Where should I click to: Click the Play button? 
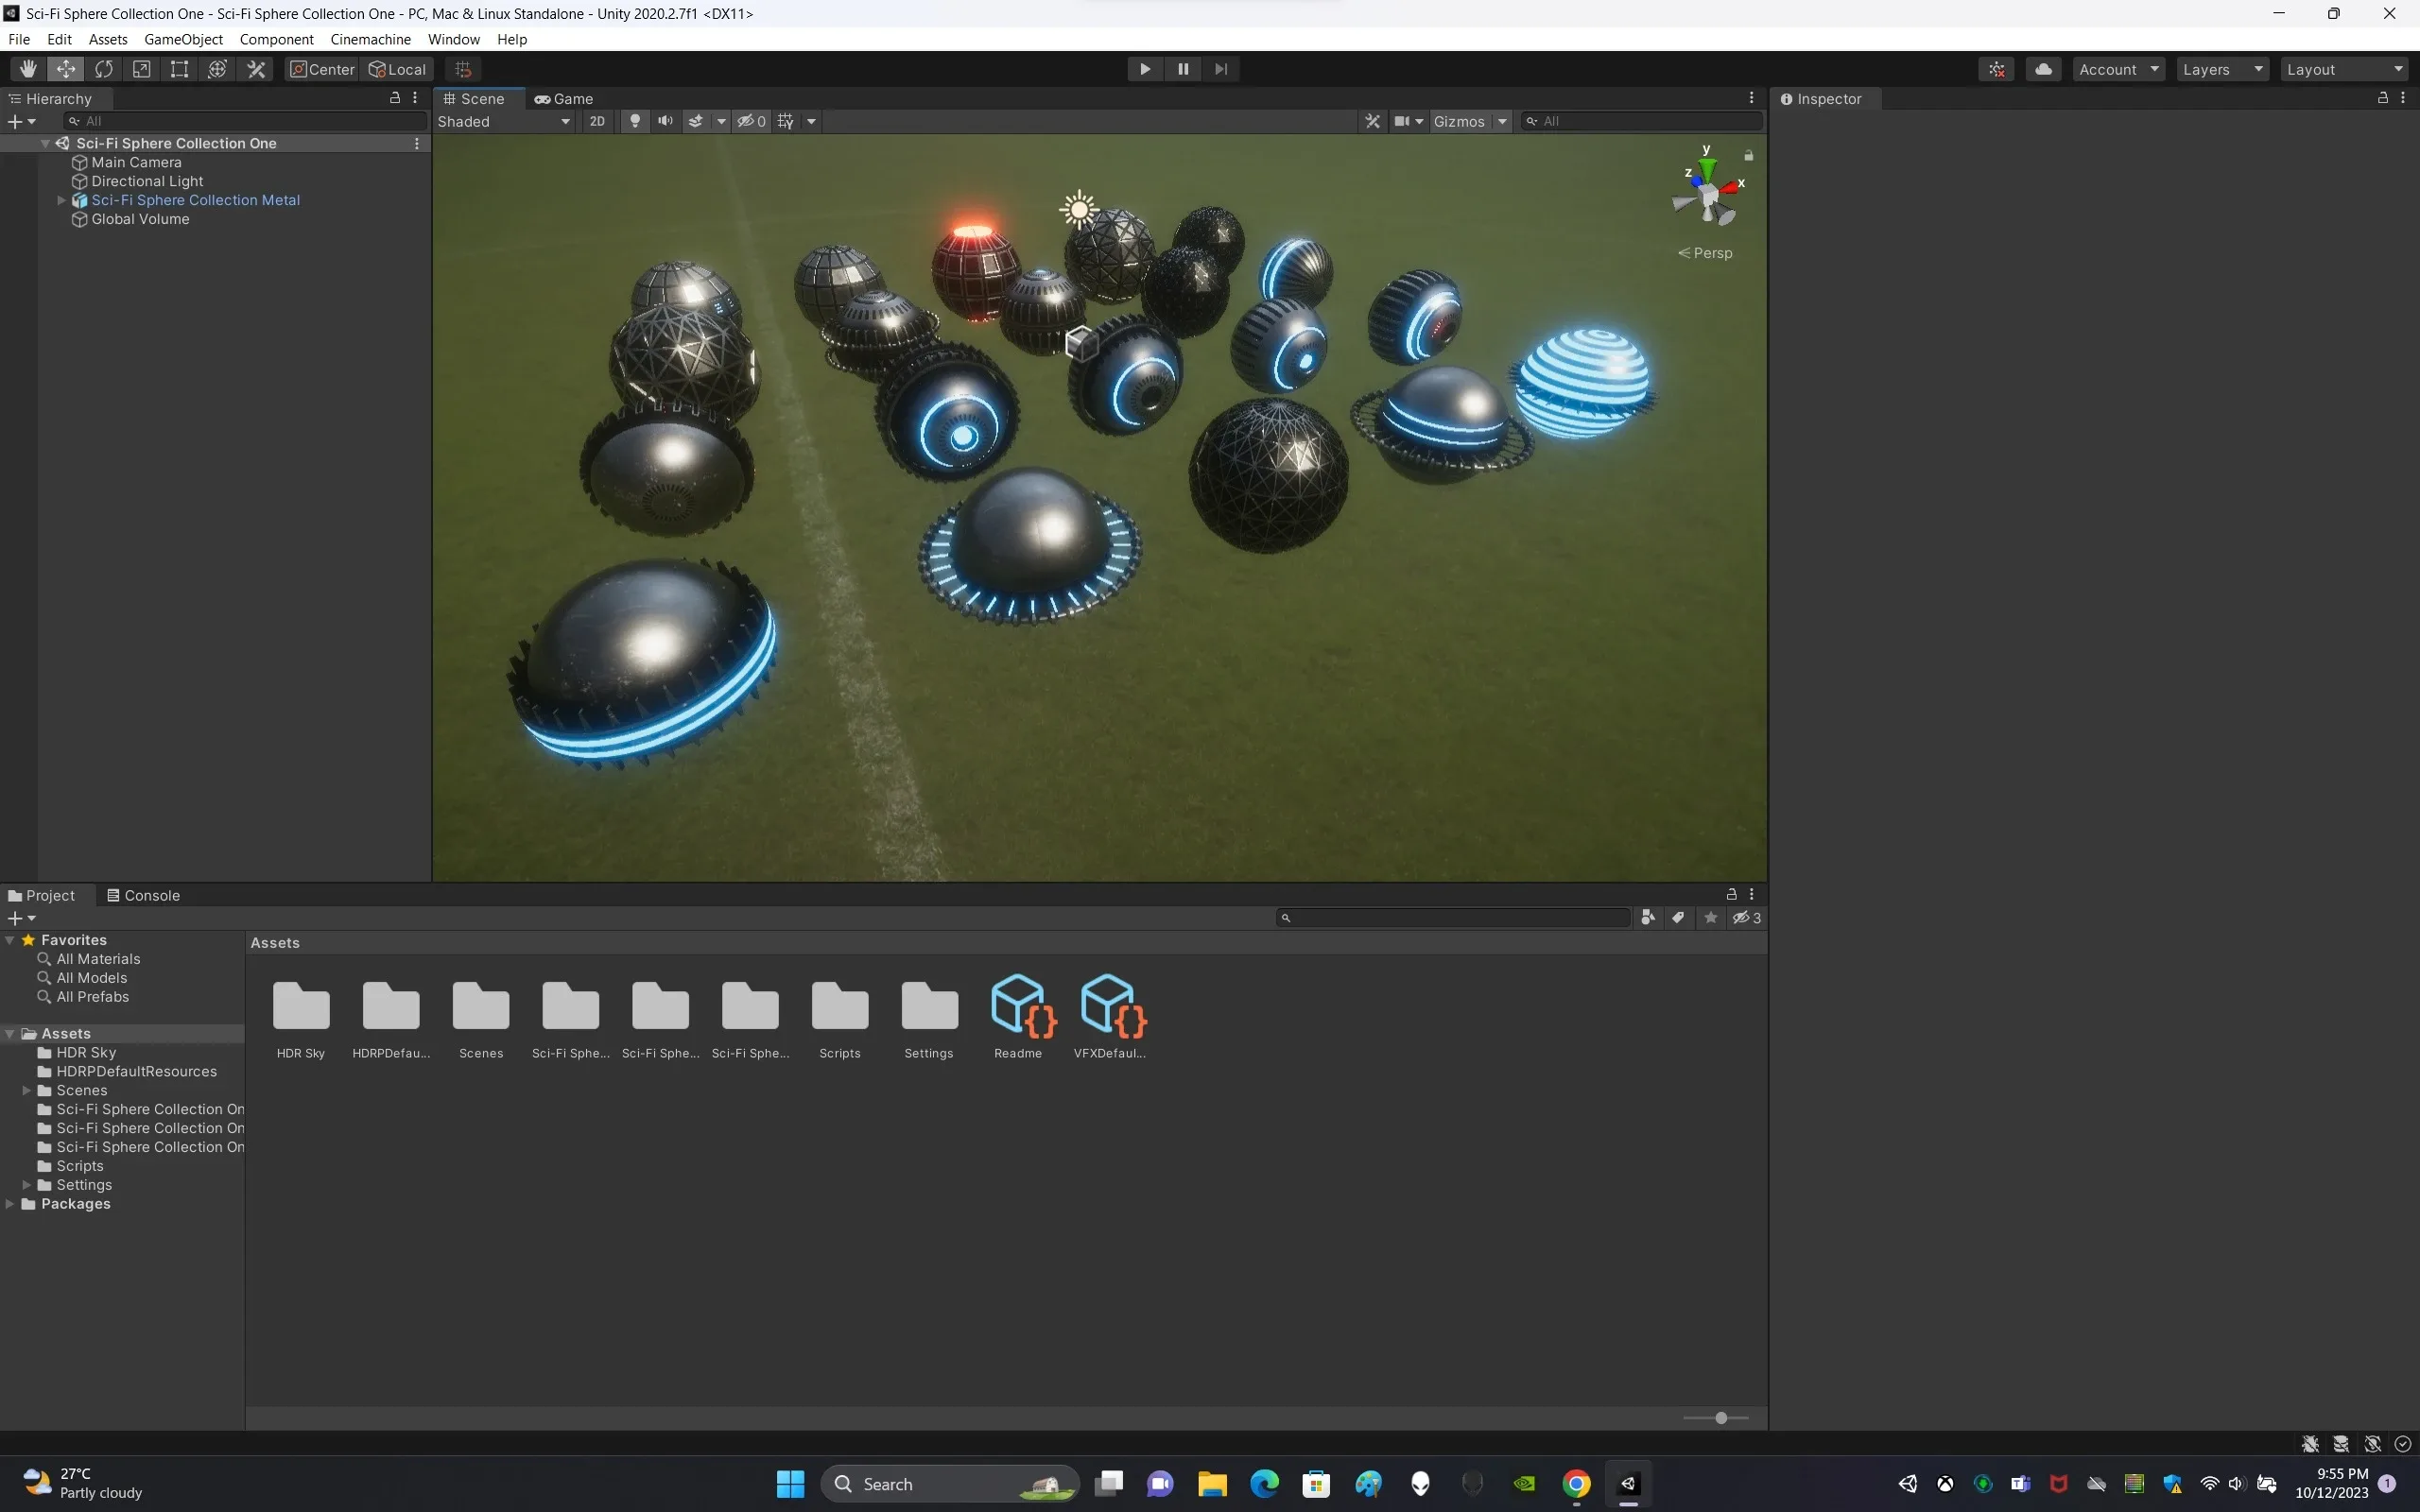click(x=1145, y=69)
